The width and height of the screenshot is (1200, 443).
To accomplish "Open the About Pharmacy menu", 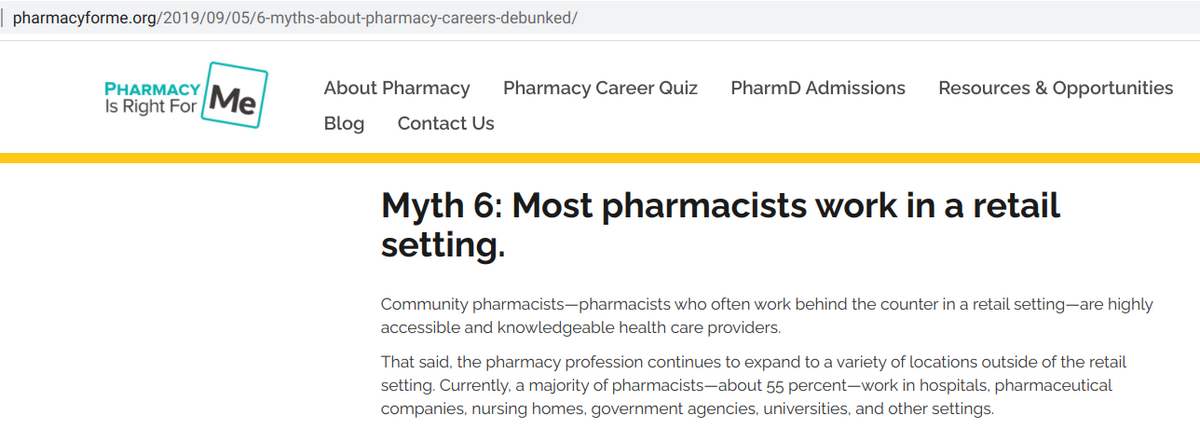I will [x=396, y=88].
